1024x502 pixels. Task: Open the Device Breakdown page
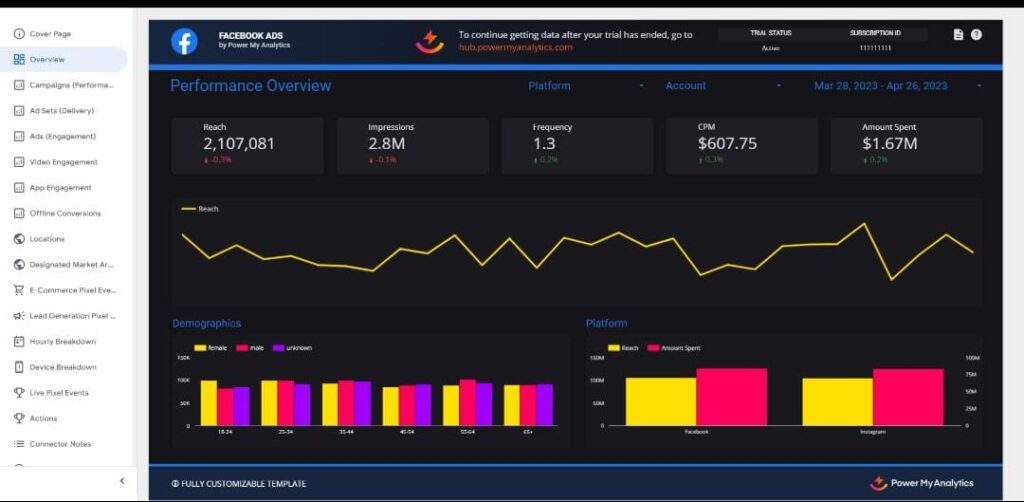click(64, 367)
